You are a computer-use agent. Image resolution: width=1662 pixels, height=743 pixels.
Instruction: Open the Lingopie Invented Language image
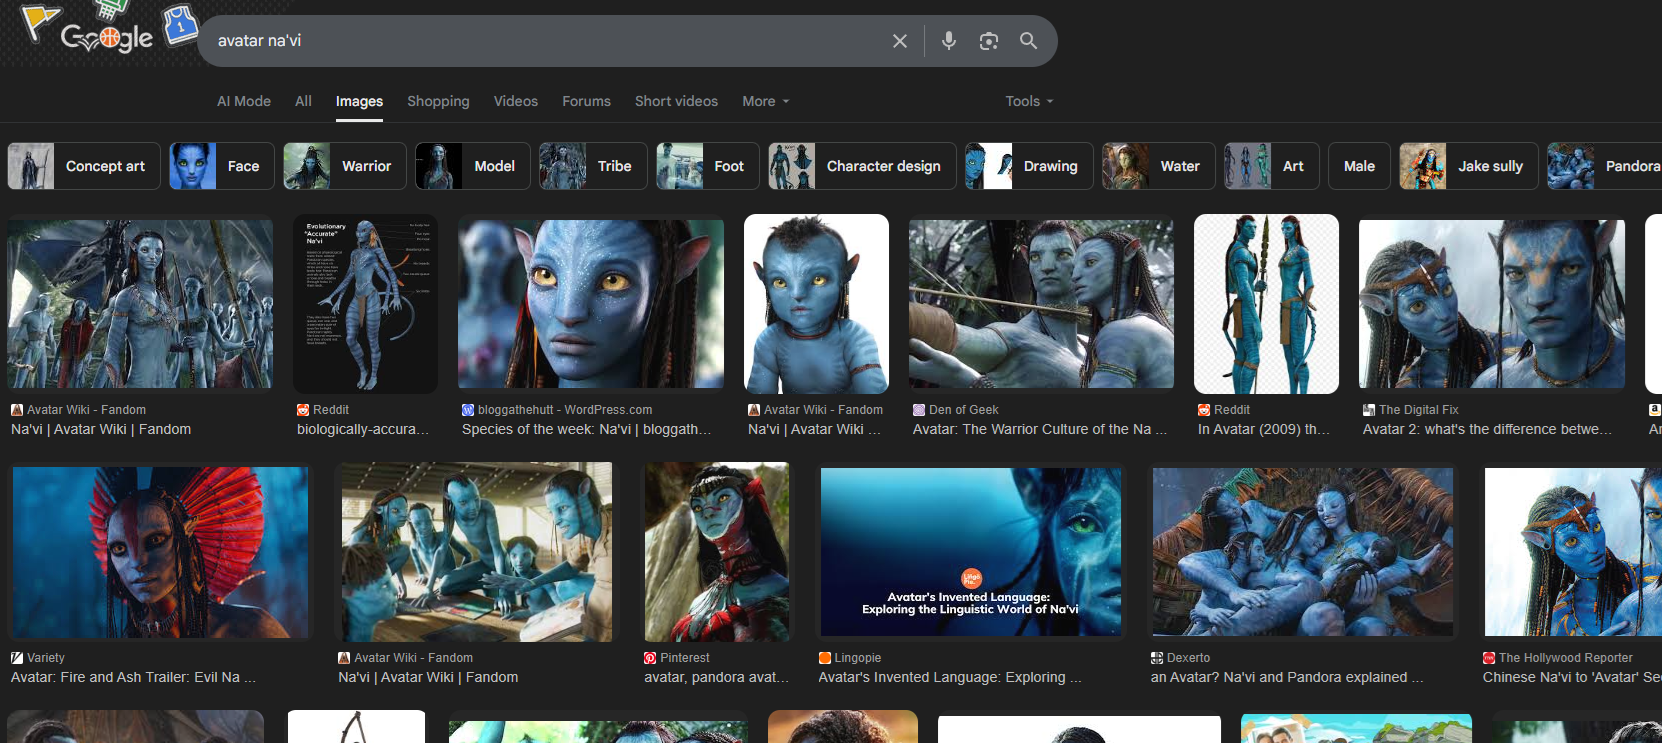click(971, 552)
